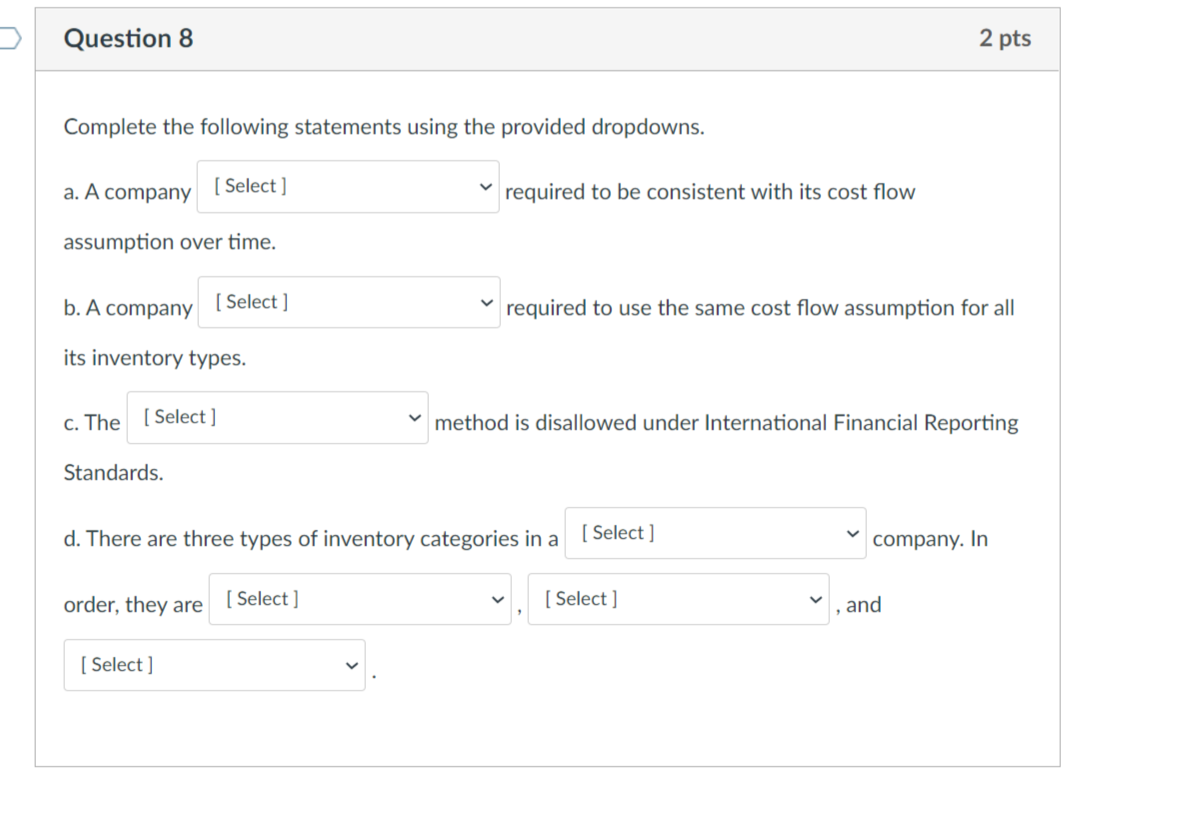Viewport: 1198px width, 814px height.
Task: Open the dropdown right after 'order, they are'
Action: [360, 599]
